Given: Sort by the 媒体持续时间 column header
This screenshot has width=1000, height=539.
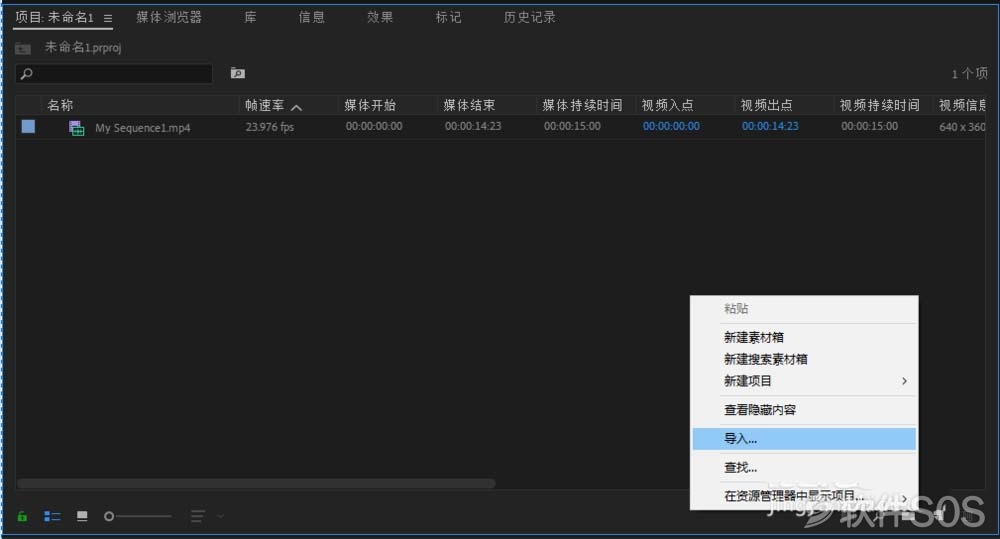Looking at the screenshot, I should pyautogui.click(x=582, y=105).
